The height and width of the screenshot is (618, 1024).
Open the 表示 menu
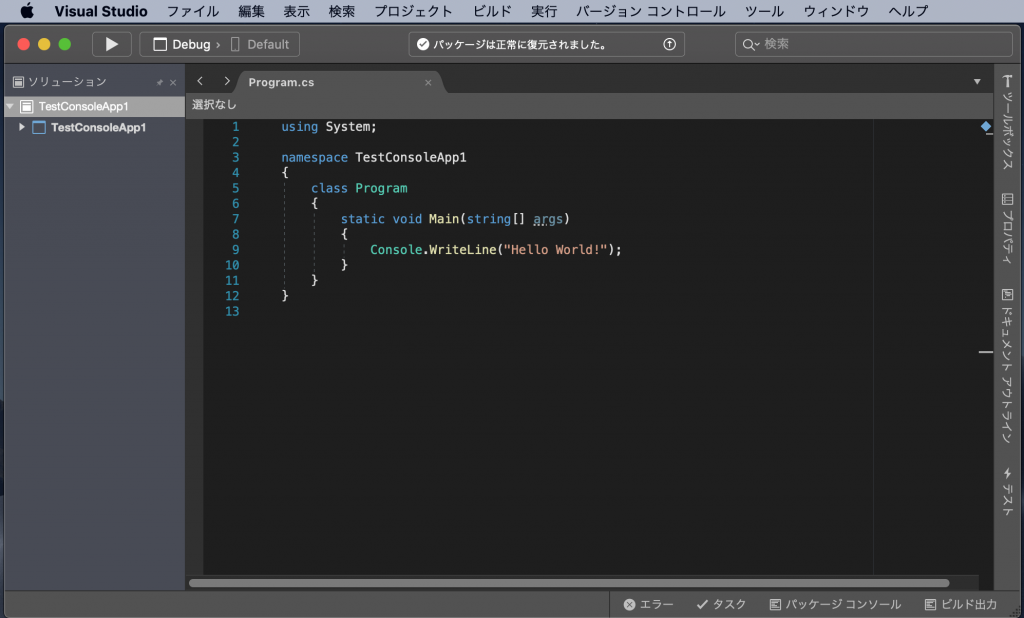[296, 11]
